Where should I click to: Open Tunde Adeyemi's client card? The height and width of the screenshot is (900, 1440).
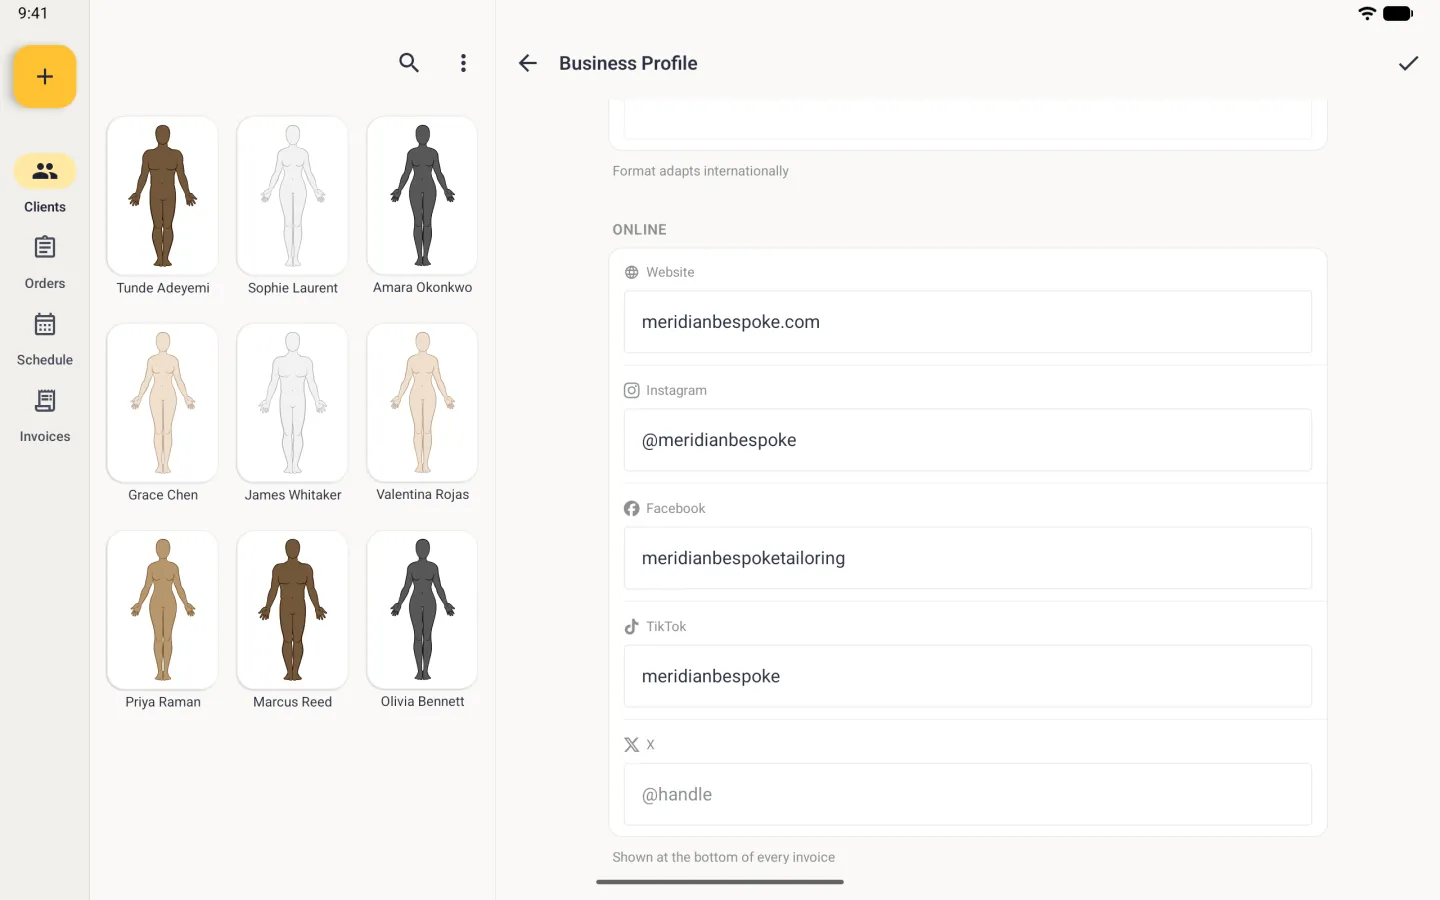click(x=163, y=206)
